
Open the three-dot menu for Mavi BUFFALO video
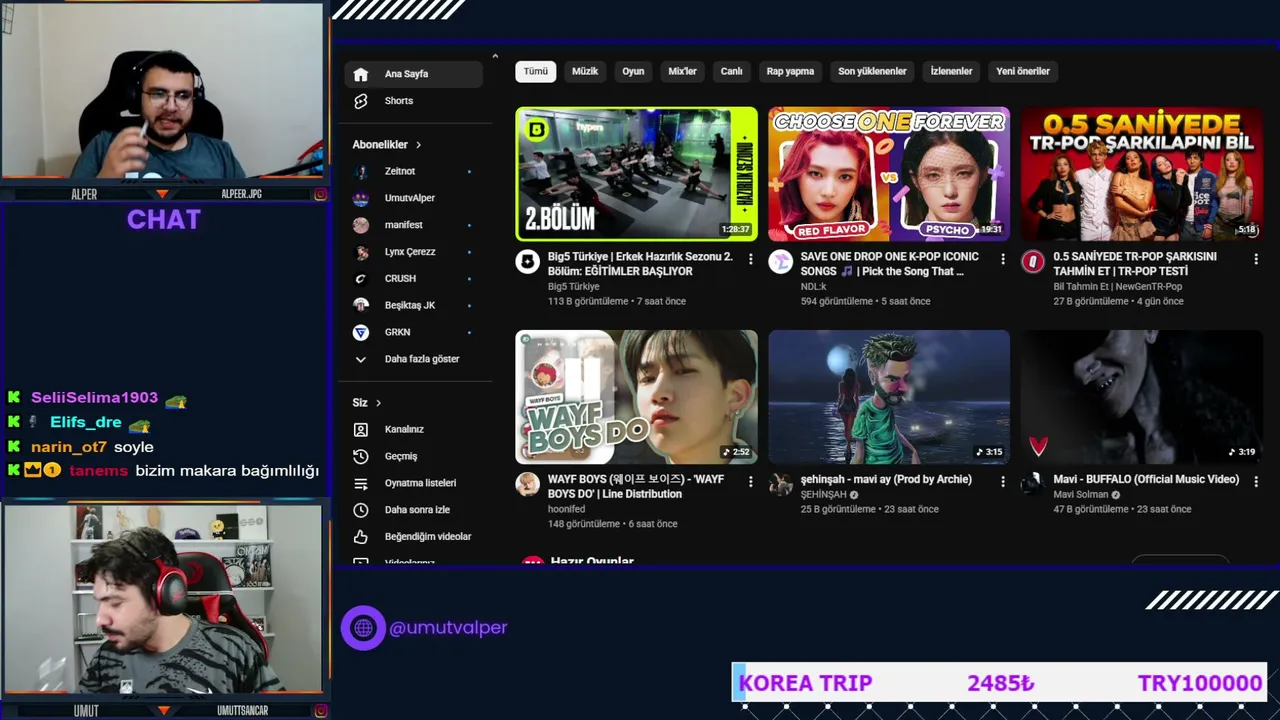click(x=1256, y=482)
